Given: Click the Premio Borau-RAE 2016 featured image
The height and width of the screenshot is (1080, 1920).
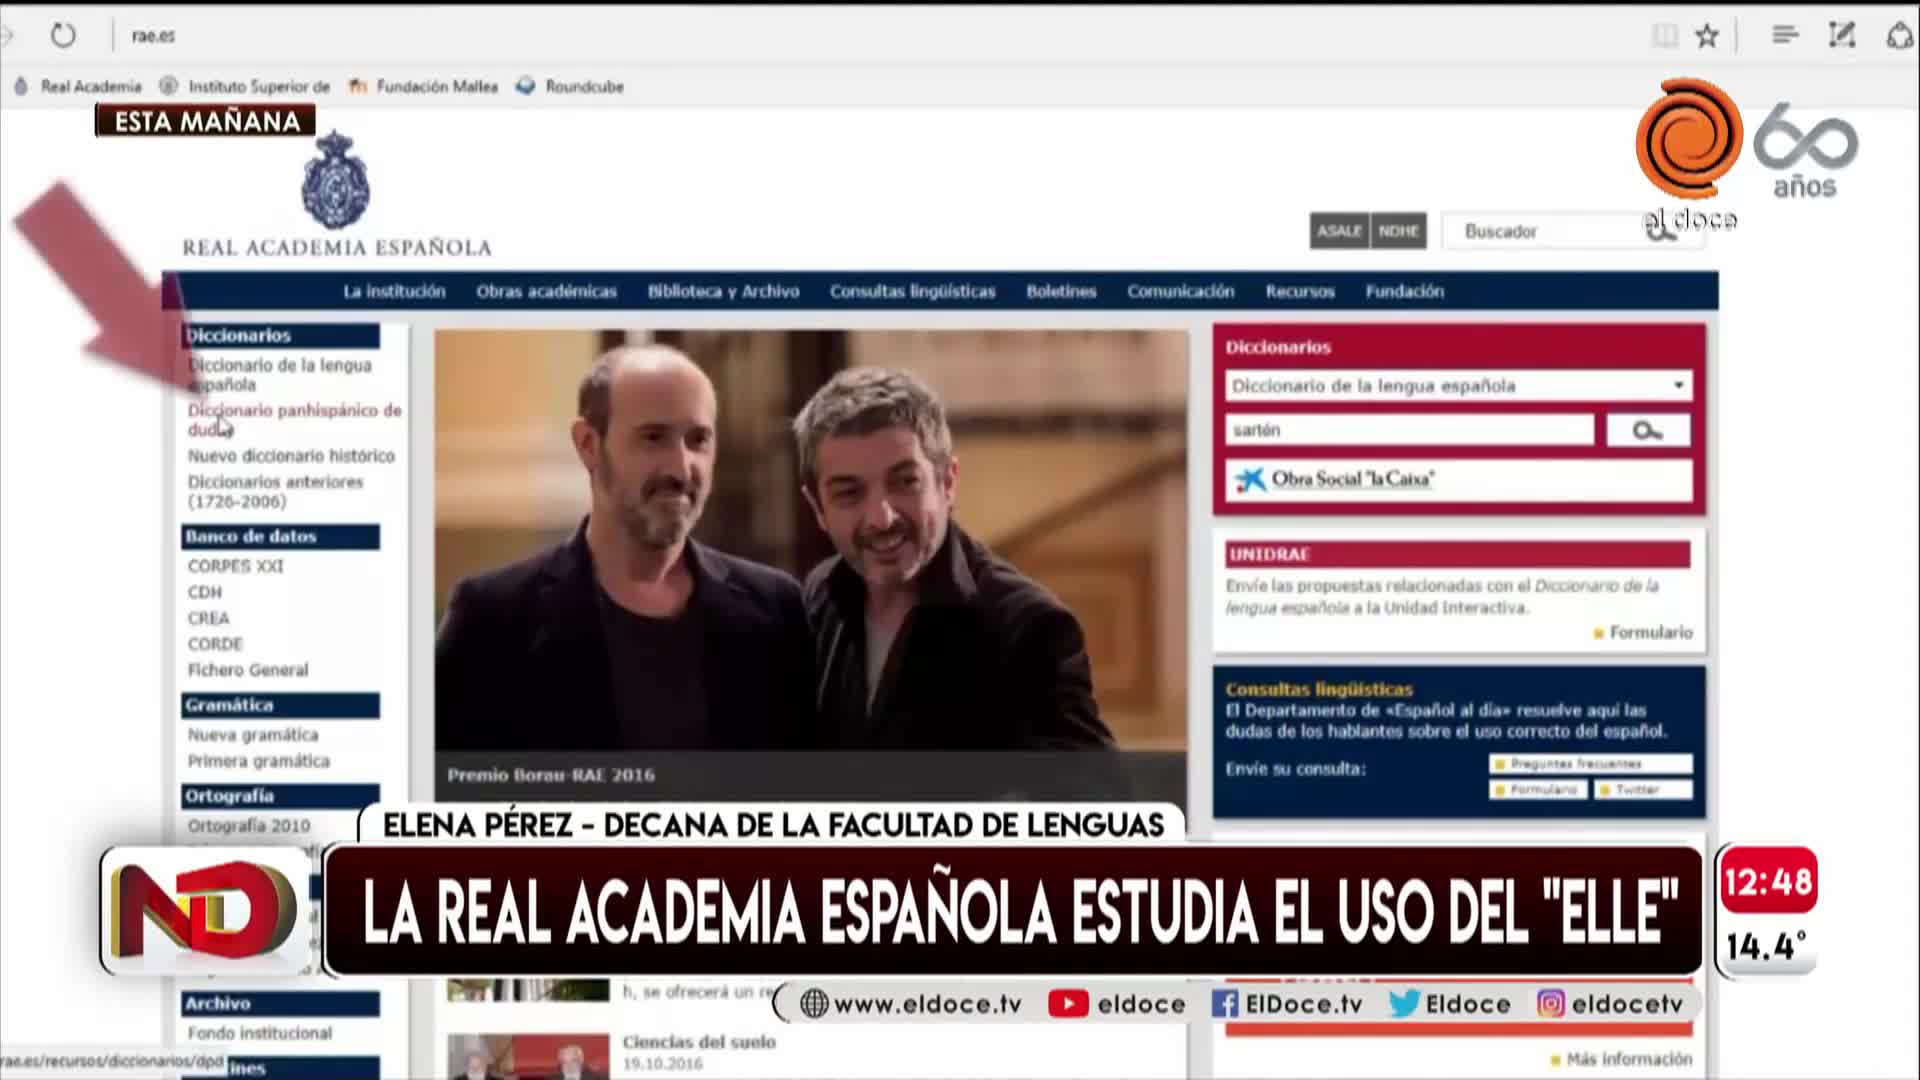Looking at the screenshot, I should [811, 565].
